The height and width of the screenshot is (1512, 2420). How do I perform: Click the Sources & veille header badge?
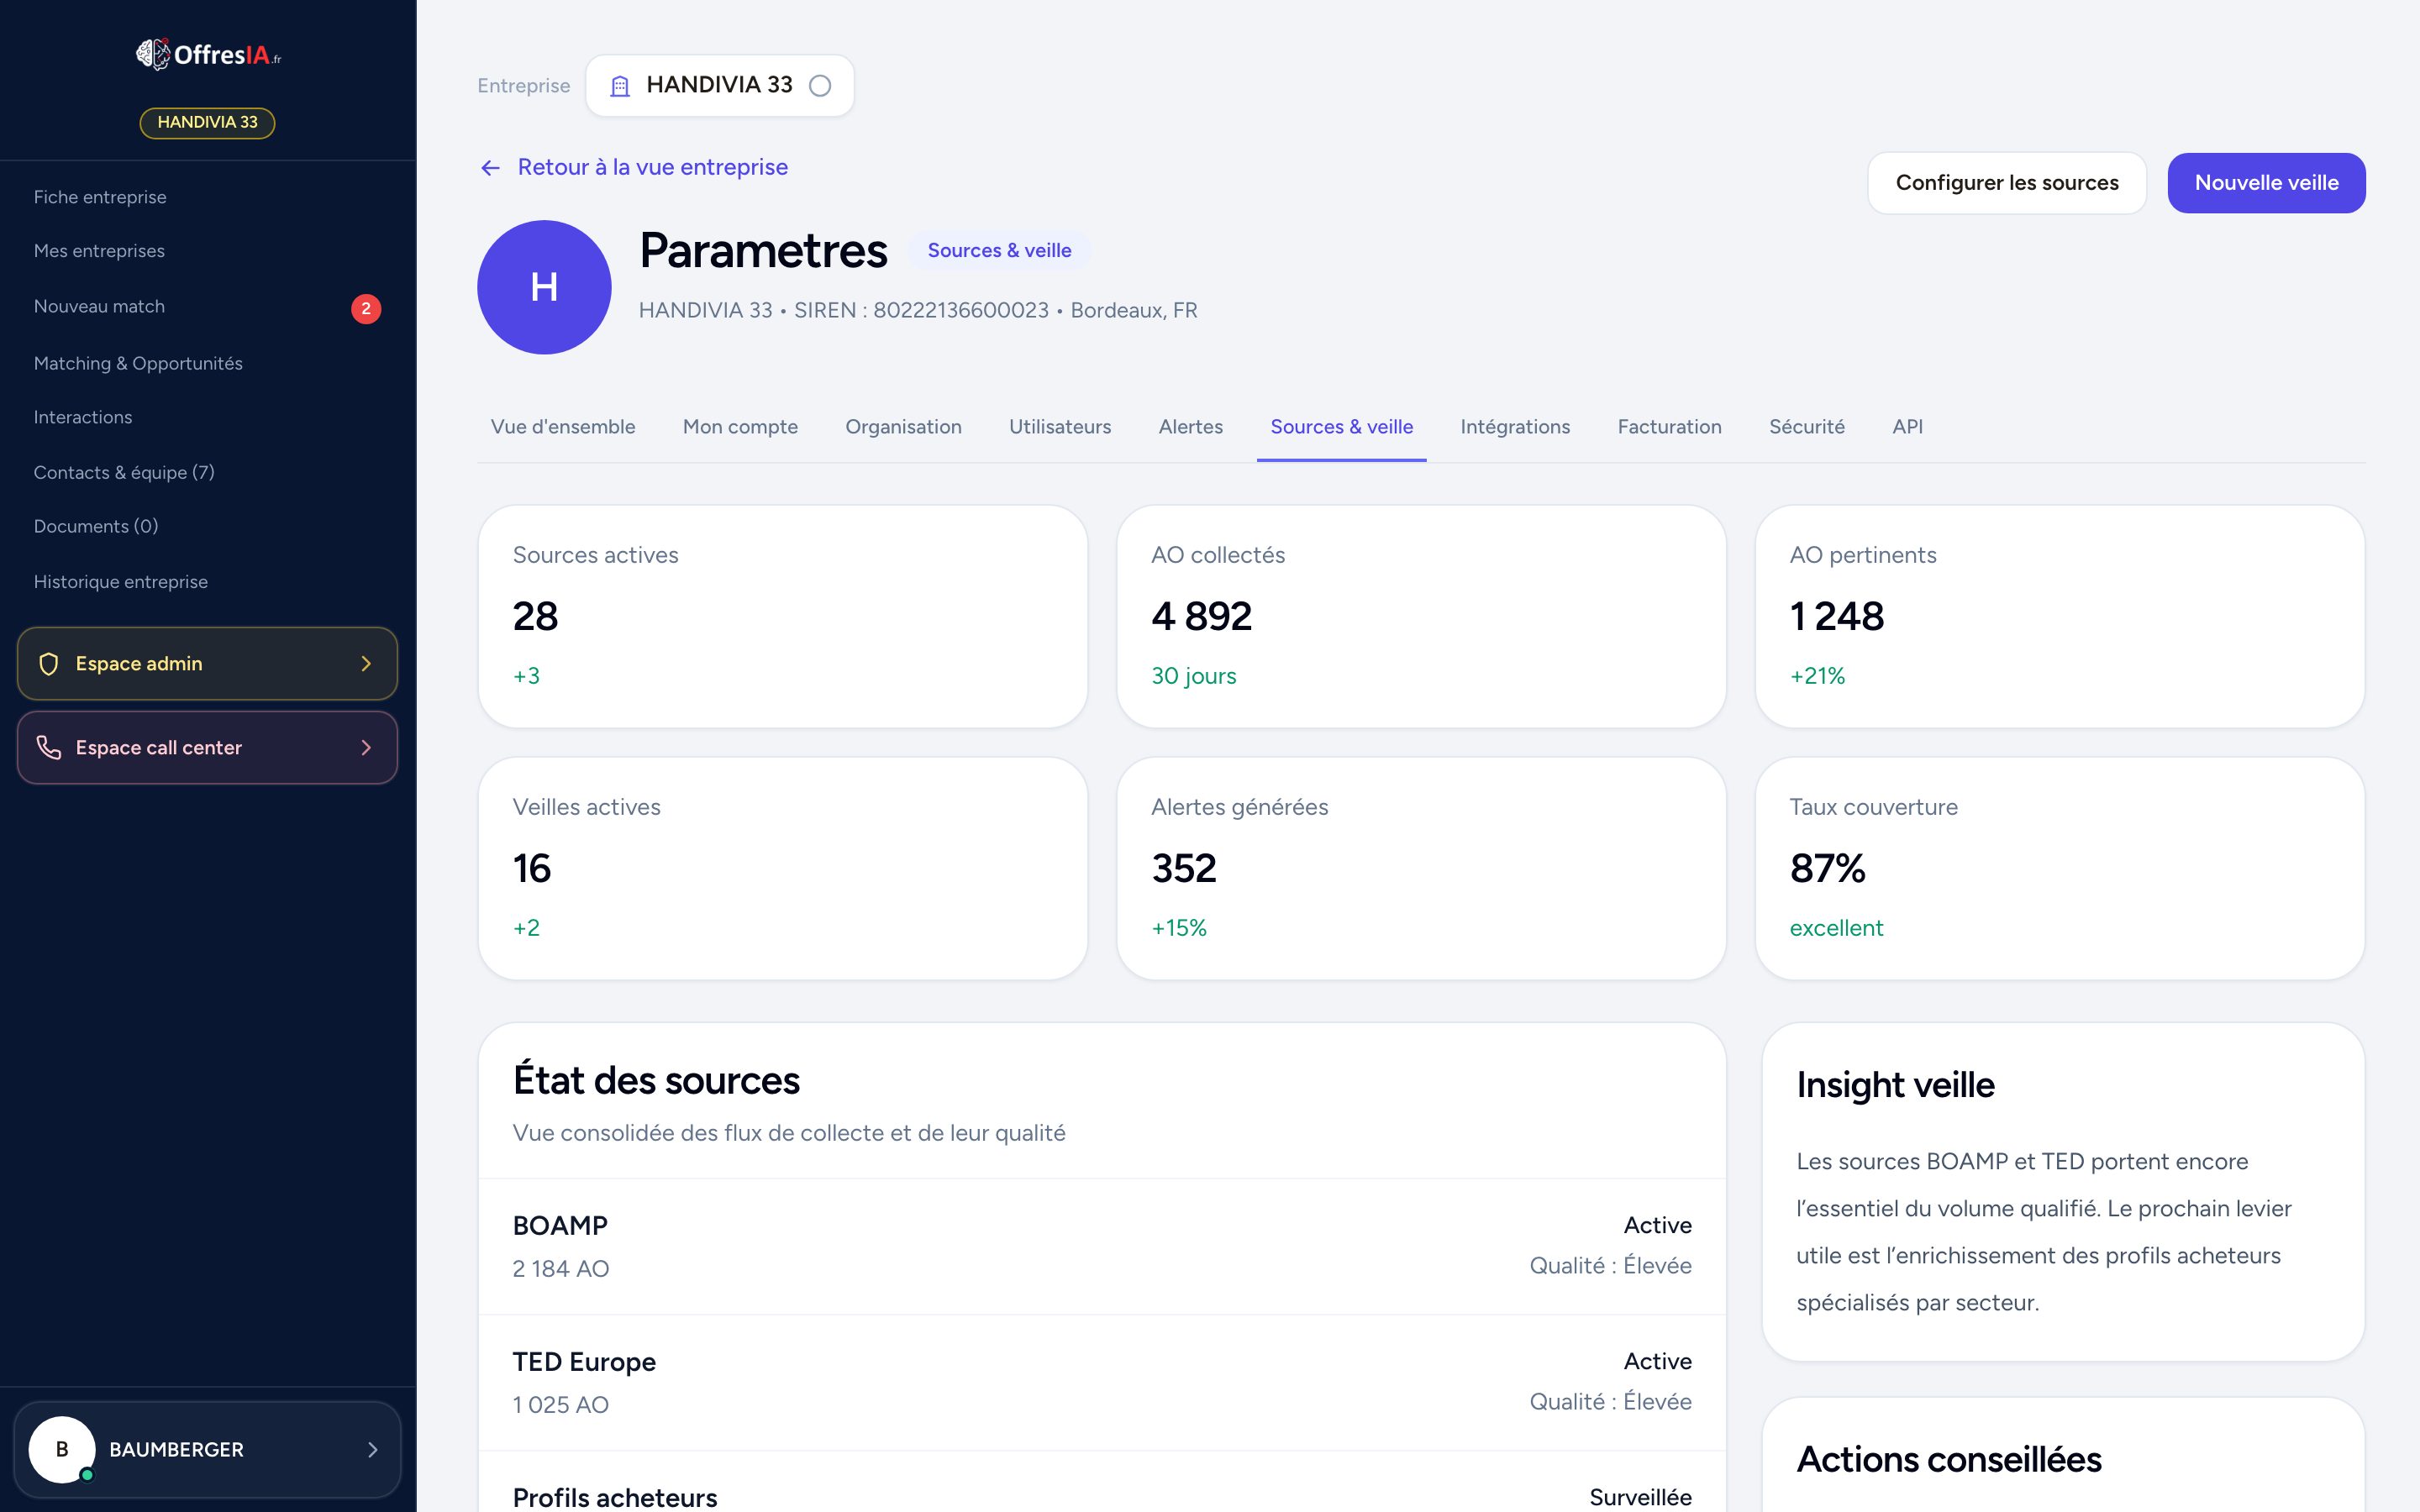click(x=999, y=251)
